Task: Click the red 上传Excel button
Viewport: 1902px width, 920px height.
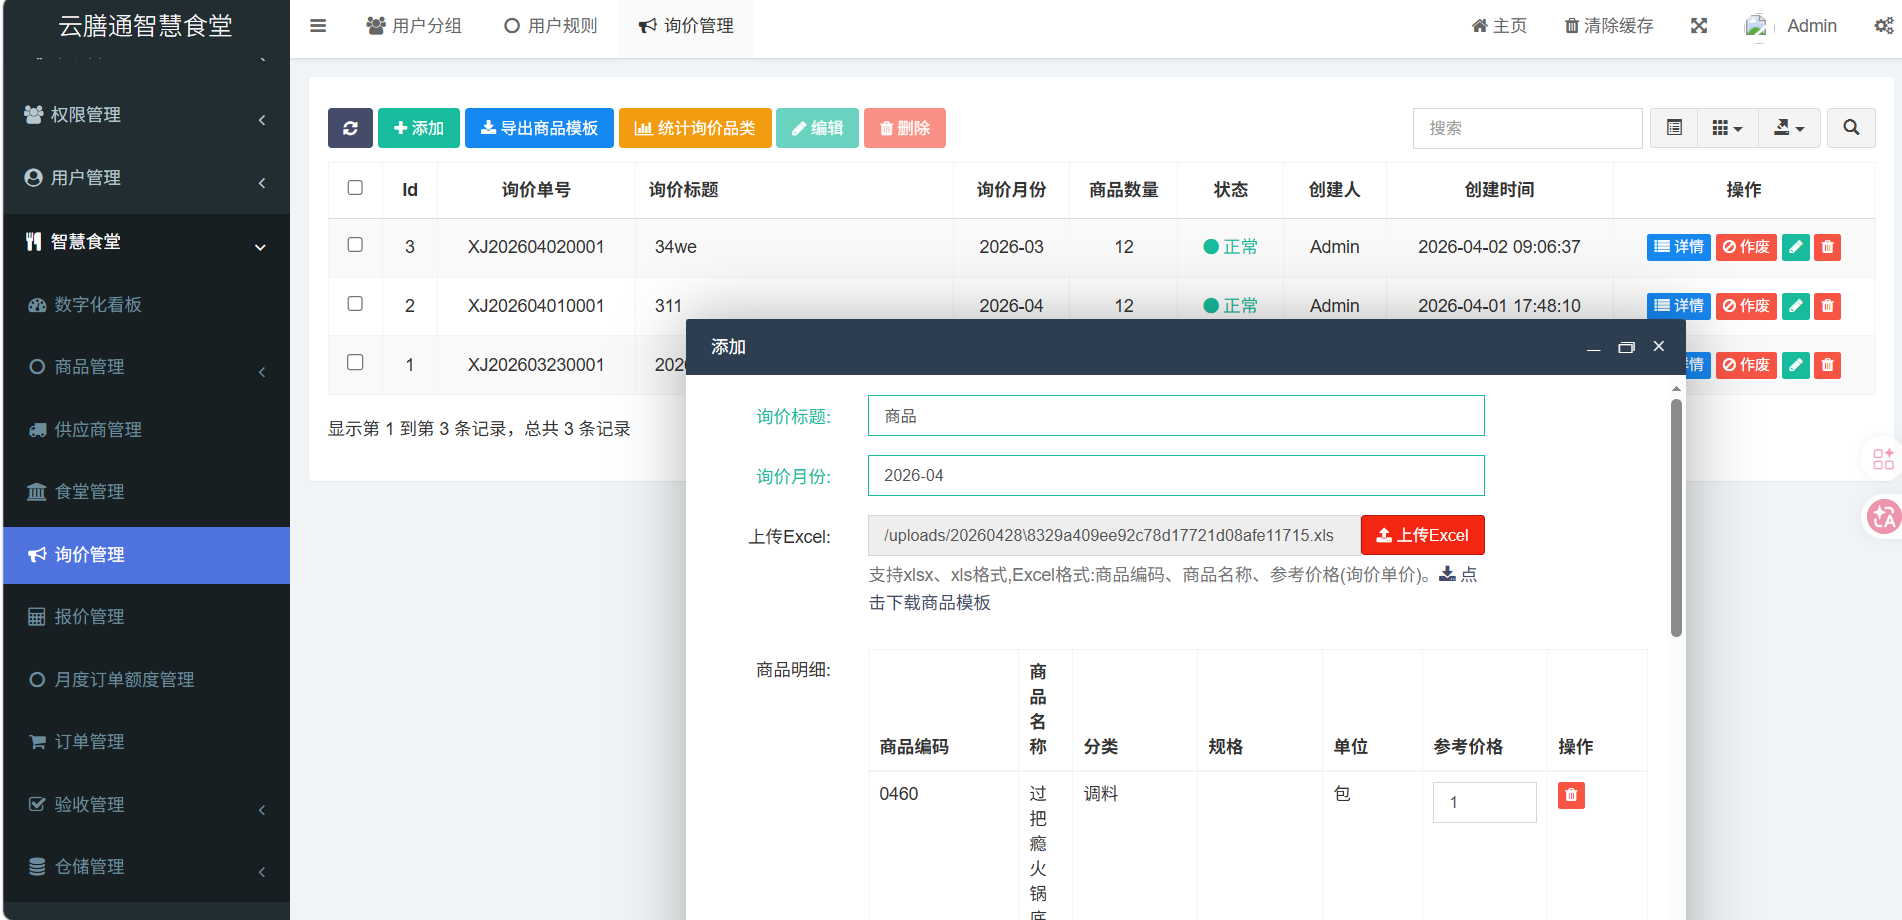Action: click(1422, 536)
